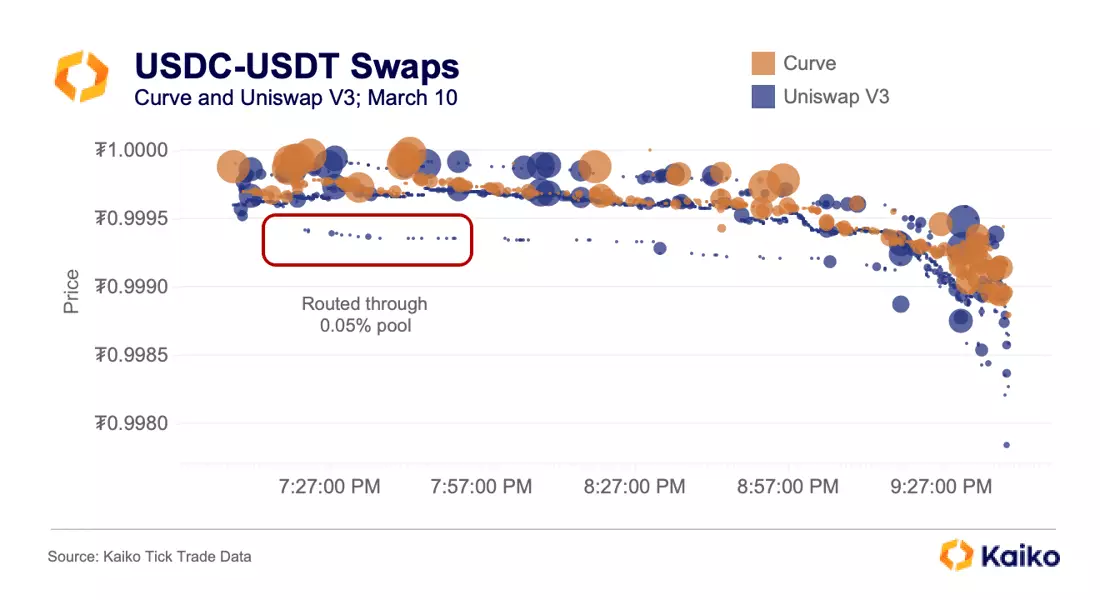The height and width of the screenshot is (600, 1100).
Task: Click the Uniswap V3 legend label
Action: pos(836,96)
